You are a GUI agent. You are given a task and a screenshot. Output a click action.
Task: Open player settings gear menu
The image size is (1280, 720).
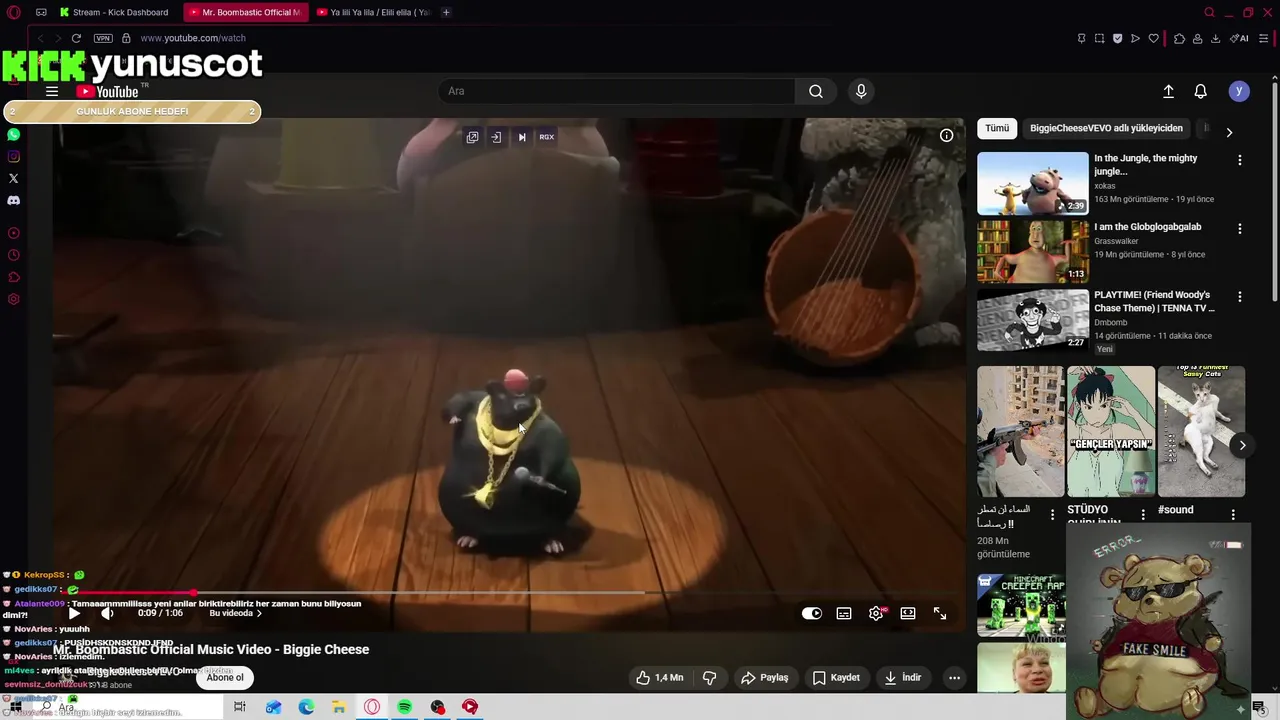pos(876,613)
